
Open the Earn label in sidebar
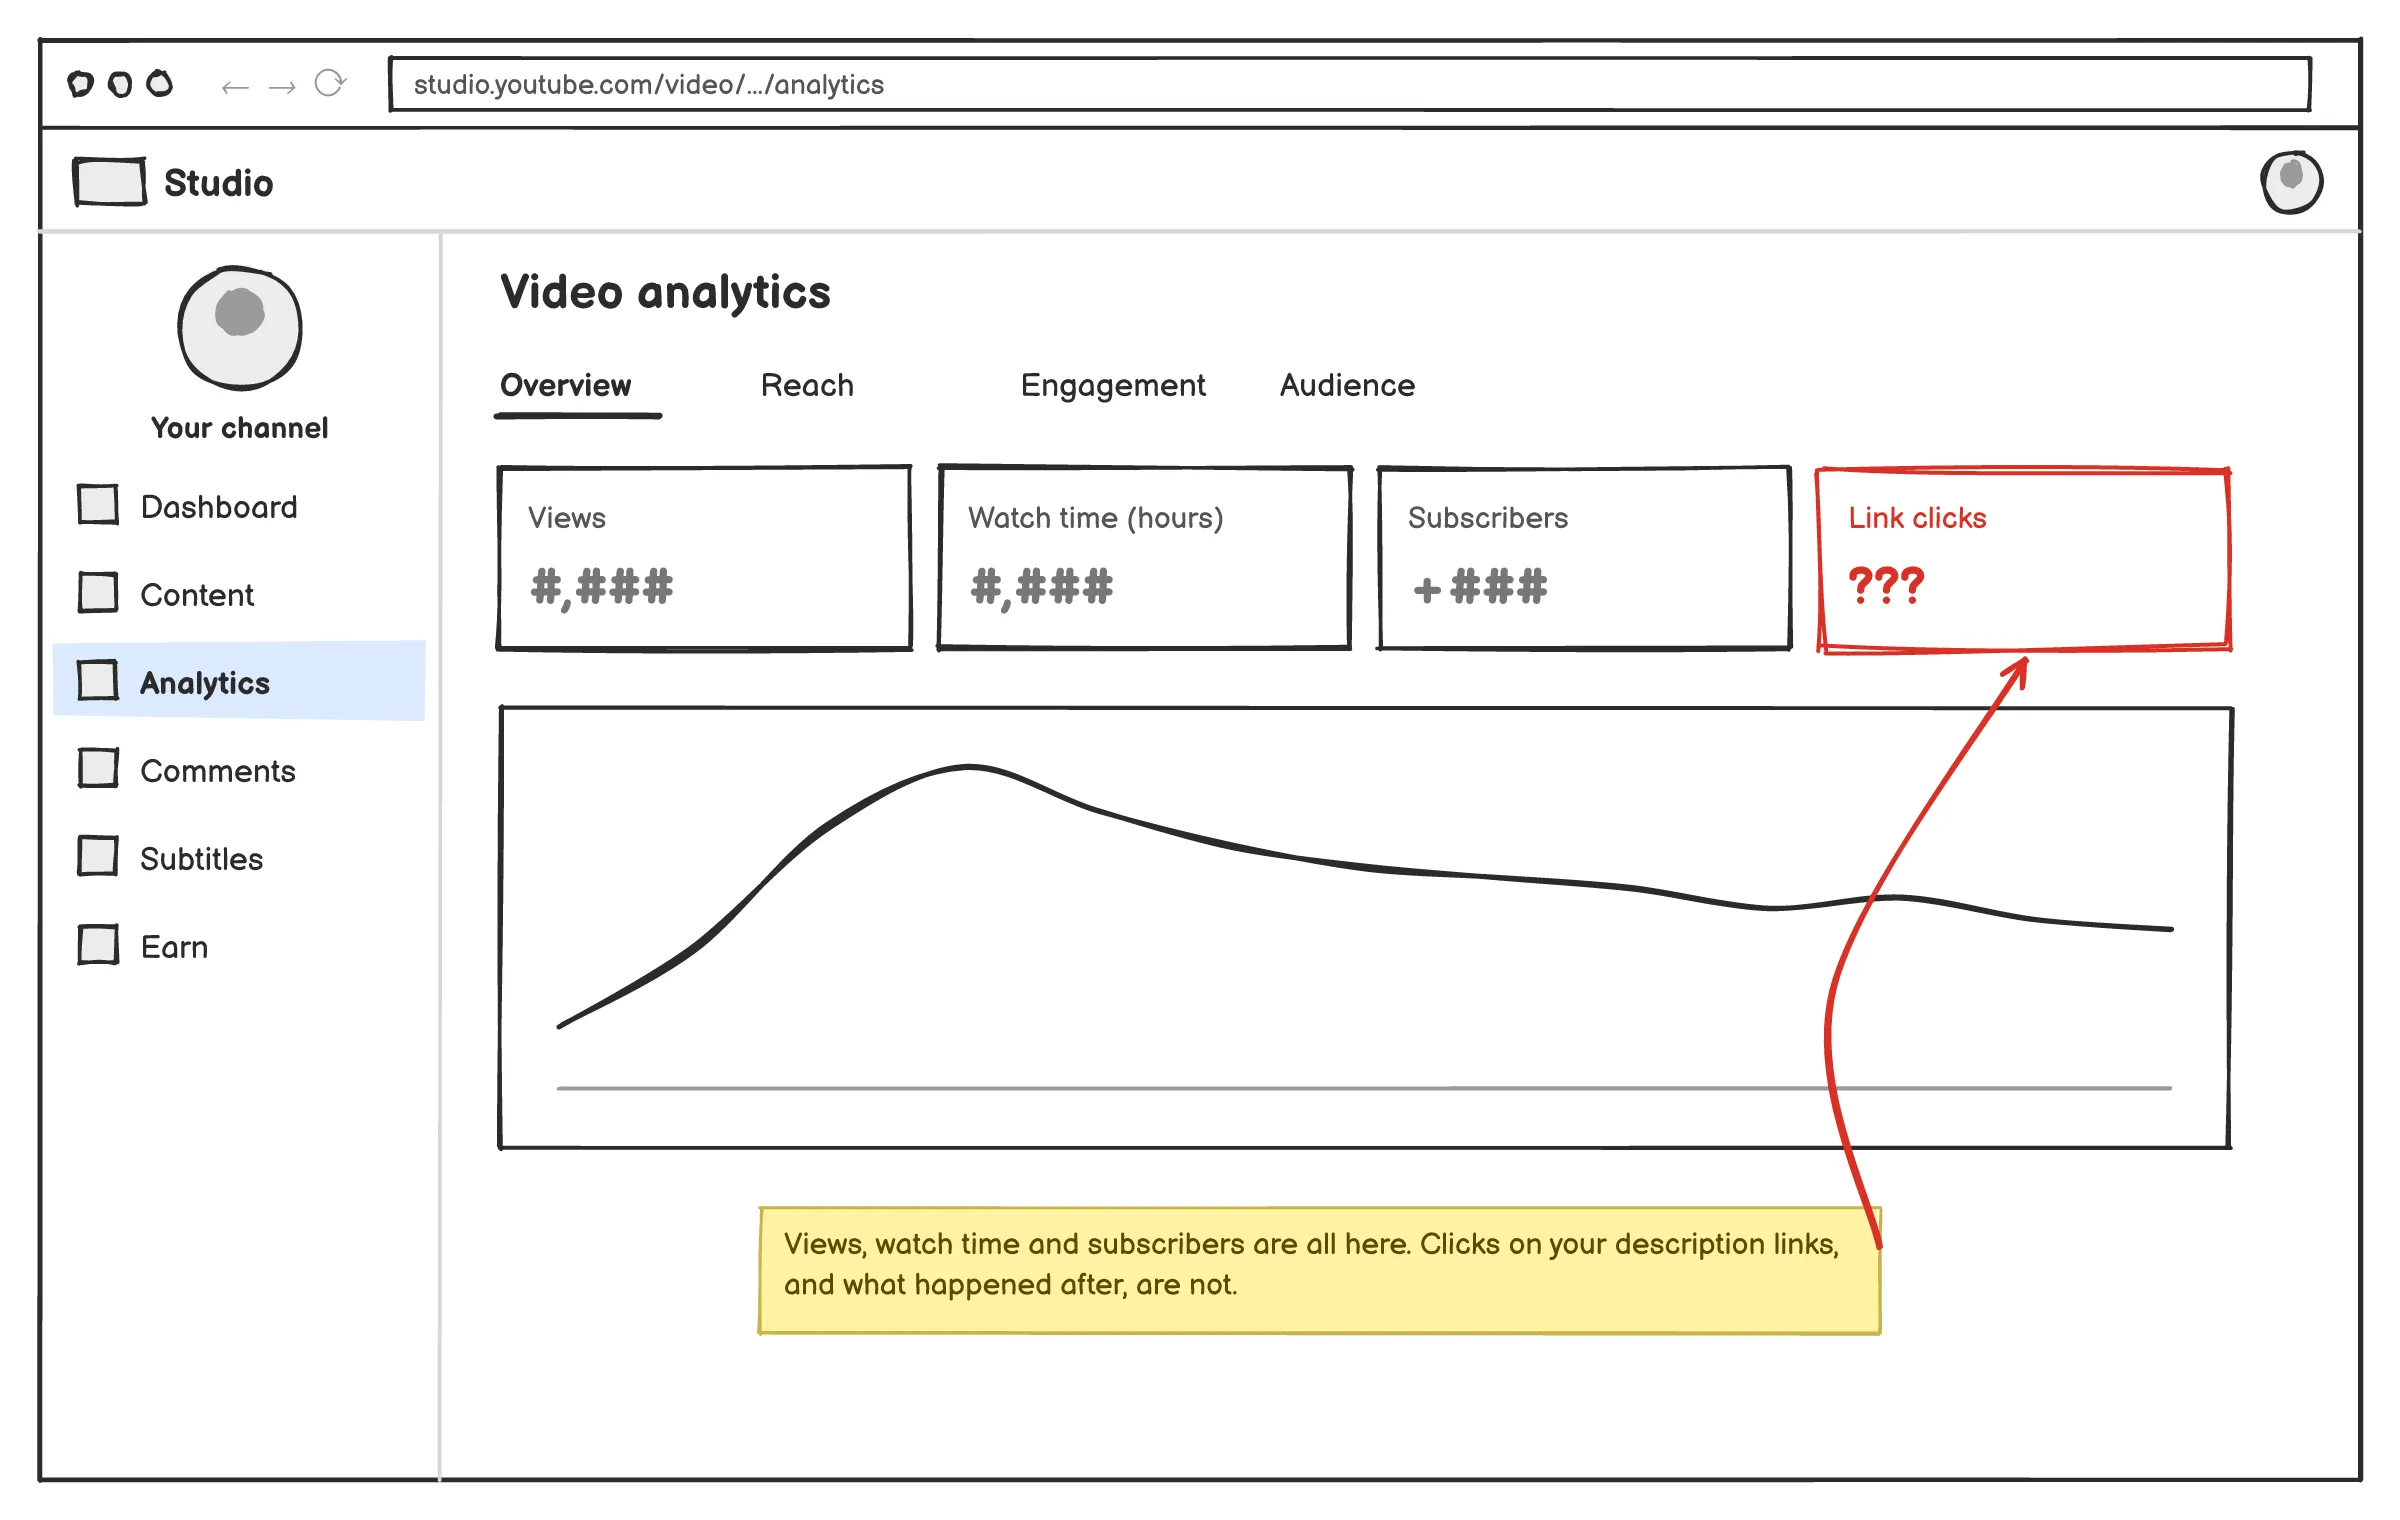coord(175,947)
